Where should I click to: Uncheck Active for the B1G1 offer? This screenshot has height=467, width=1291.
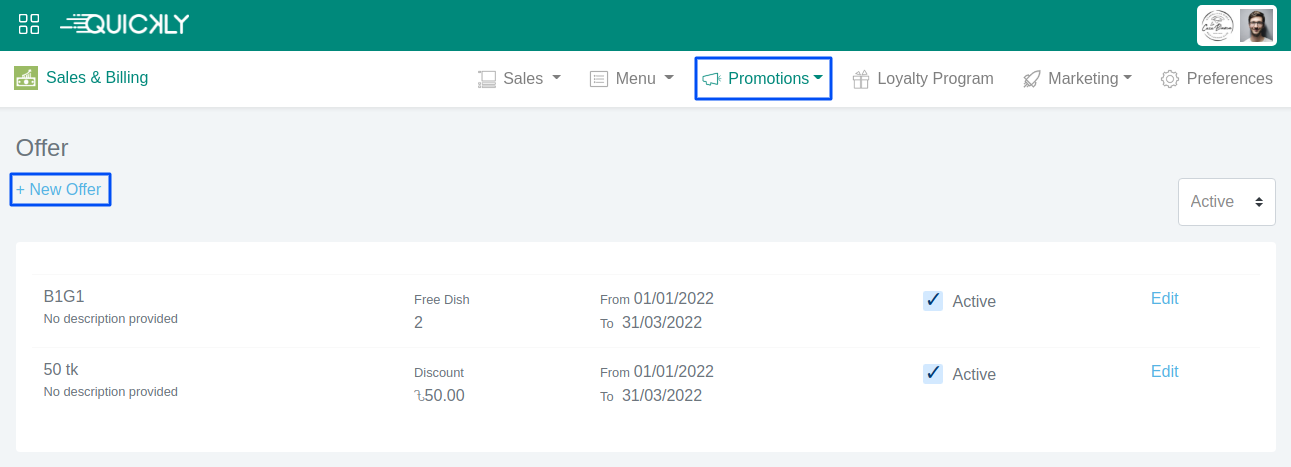933,300
